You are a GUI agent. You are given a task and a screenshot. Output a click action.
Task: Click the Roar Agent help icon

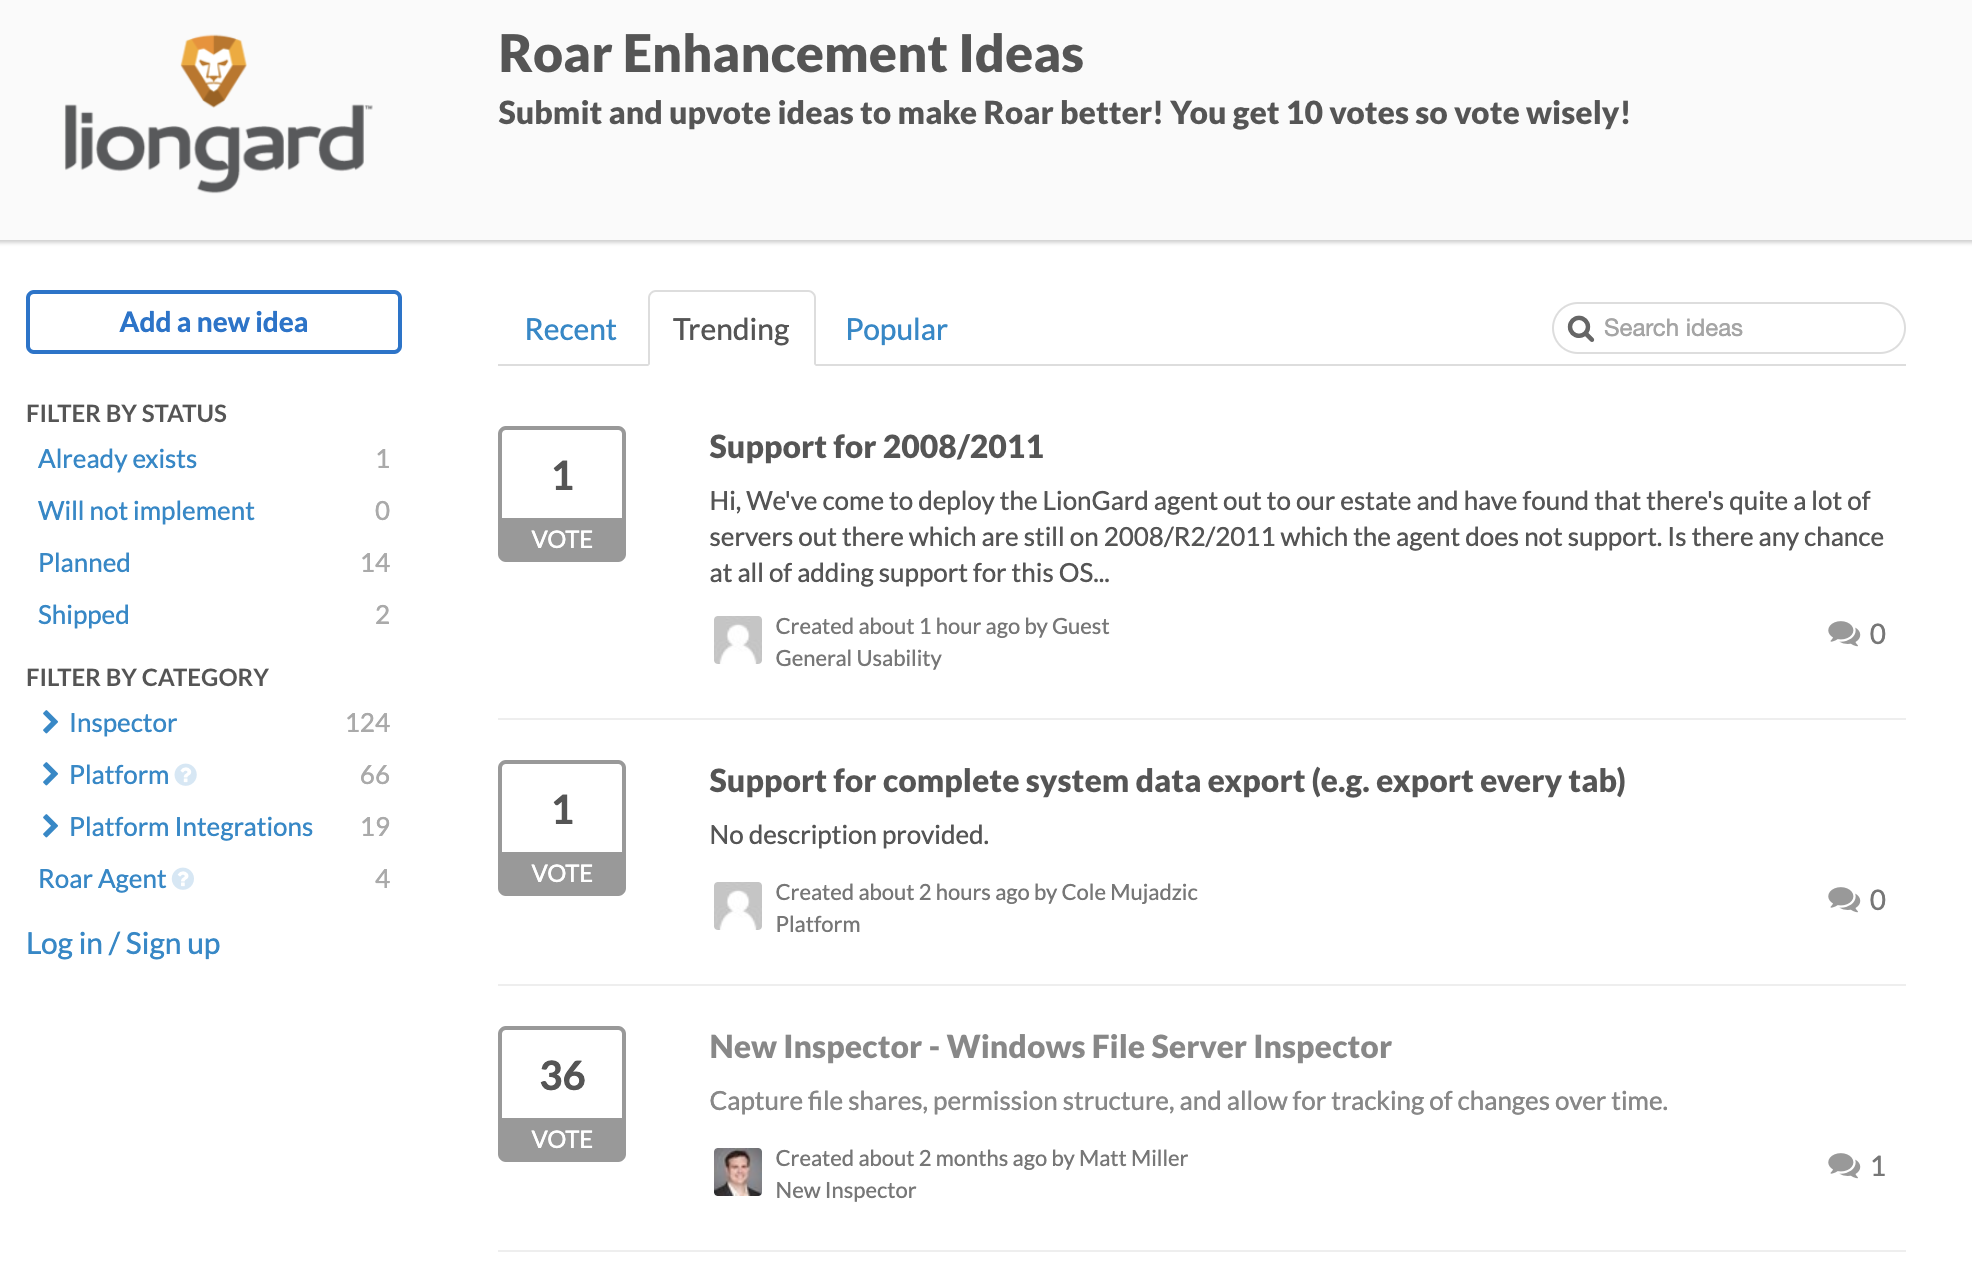pos(183,879)
